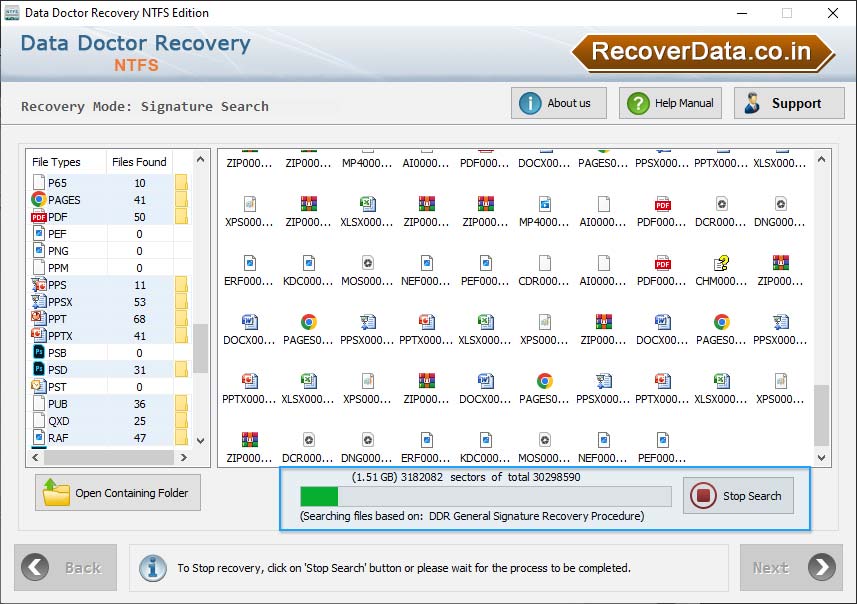Click the red PDF icon in File Types list
Image resolution: width=857 pixels, height=604 pixels.
tap(39, 217)
